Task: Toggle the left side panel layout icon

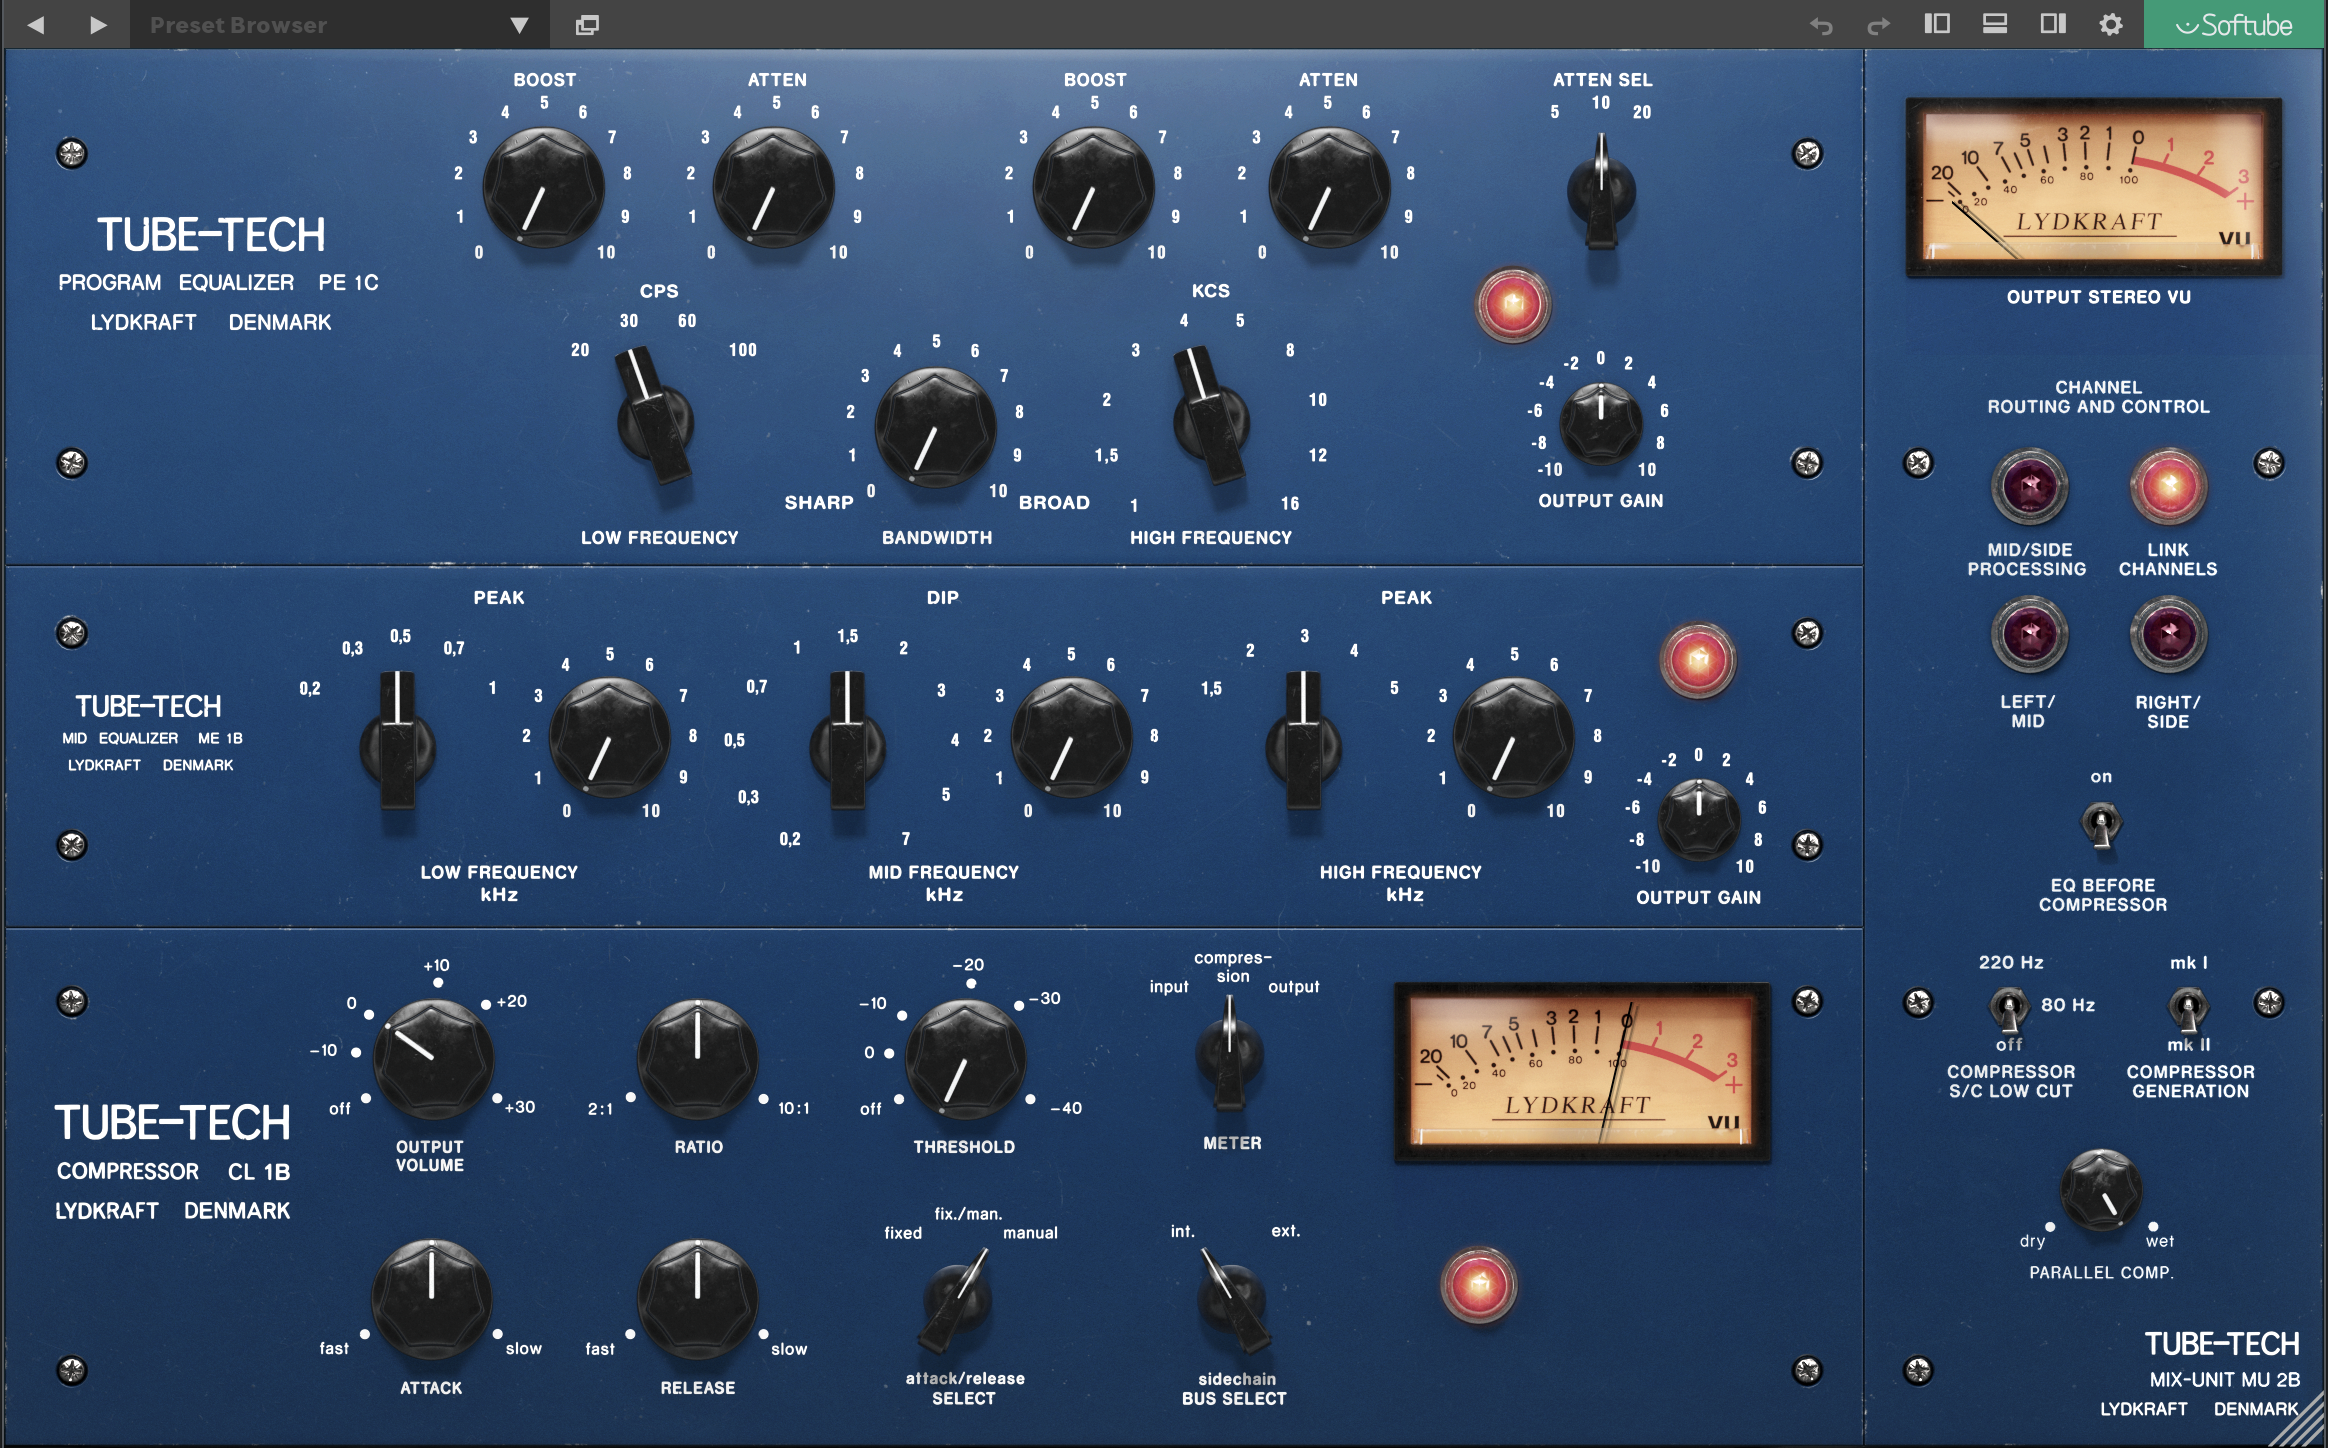Action: coord(1937,24)
